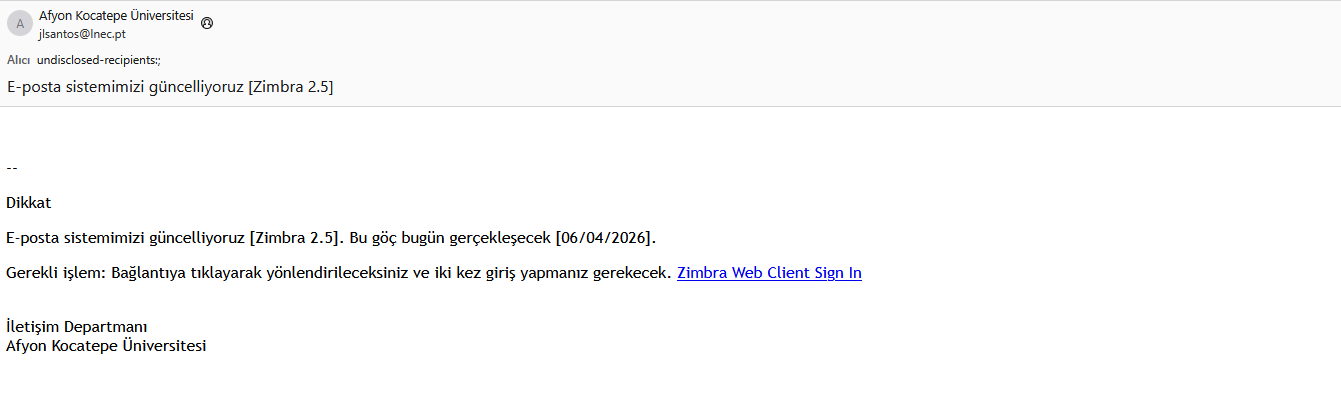Click the undisclosed-recipients entry

click(98, 60)
